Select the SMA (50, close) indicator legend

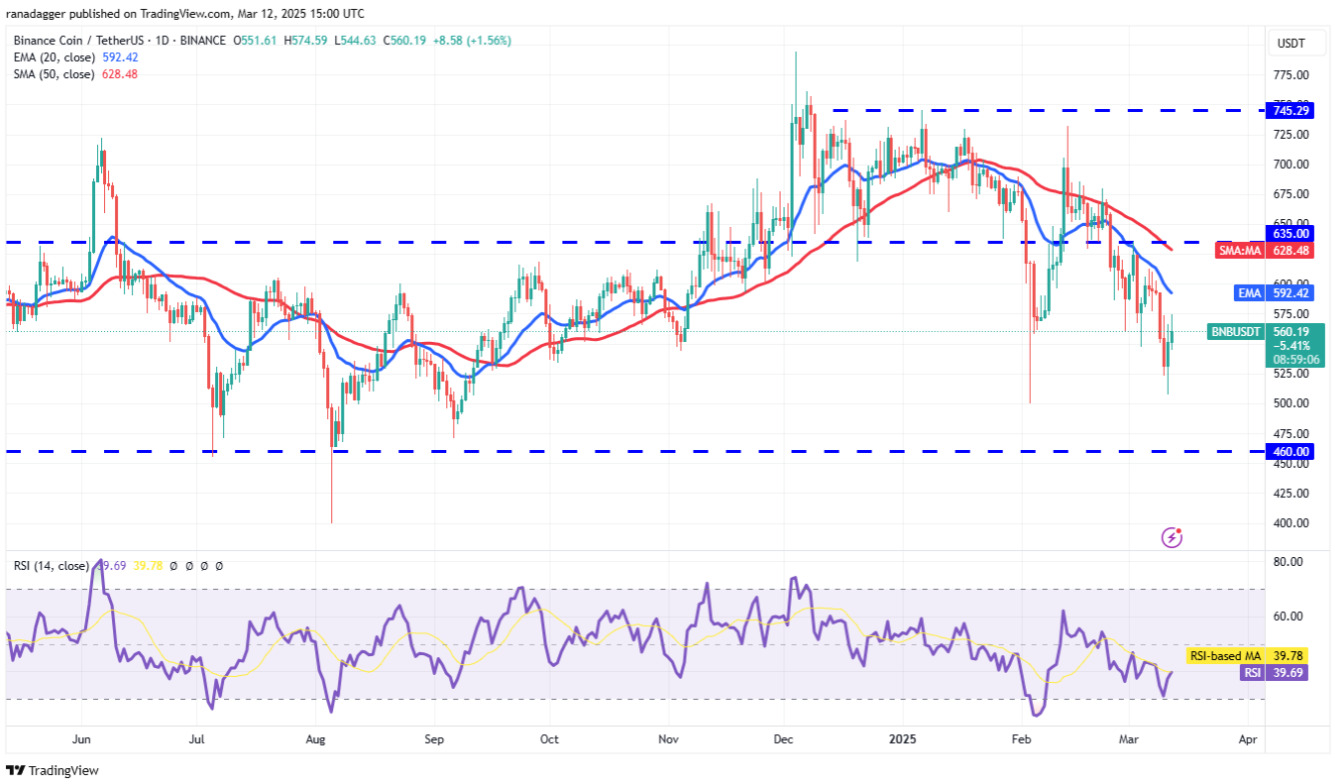[x=54, y=75]
